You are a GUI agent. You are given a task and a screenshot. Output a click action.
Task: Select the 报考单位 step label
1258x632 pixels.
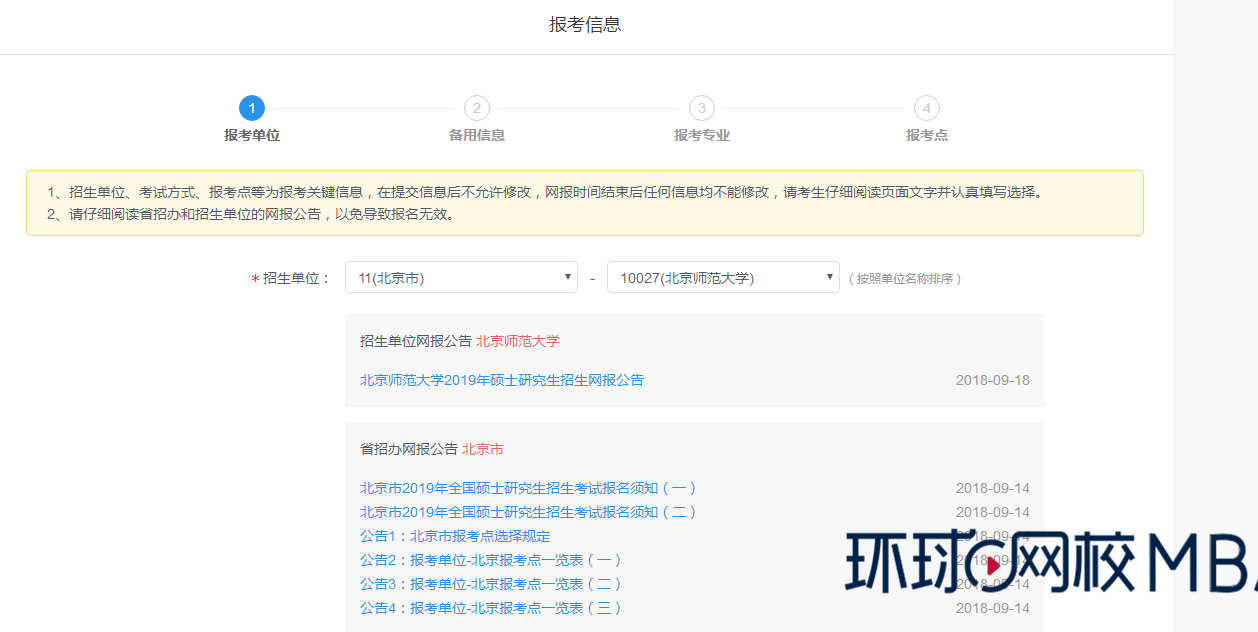point(251,132)
